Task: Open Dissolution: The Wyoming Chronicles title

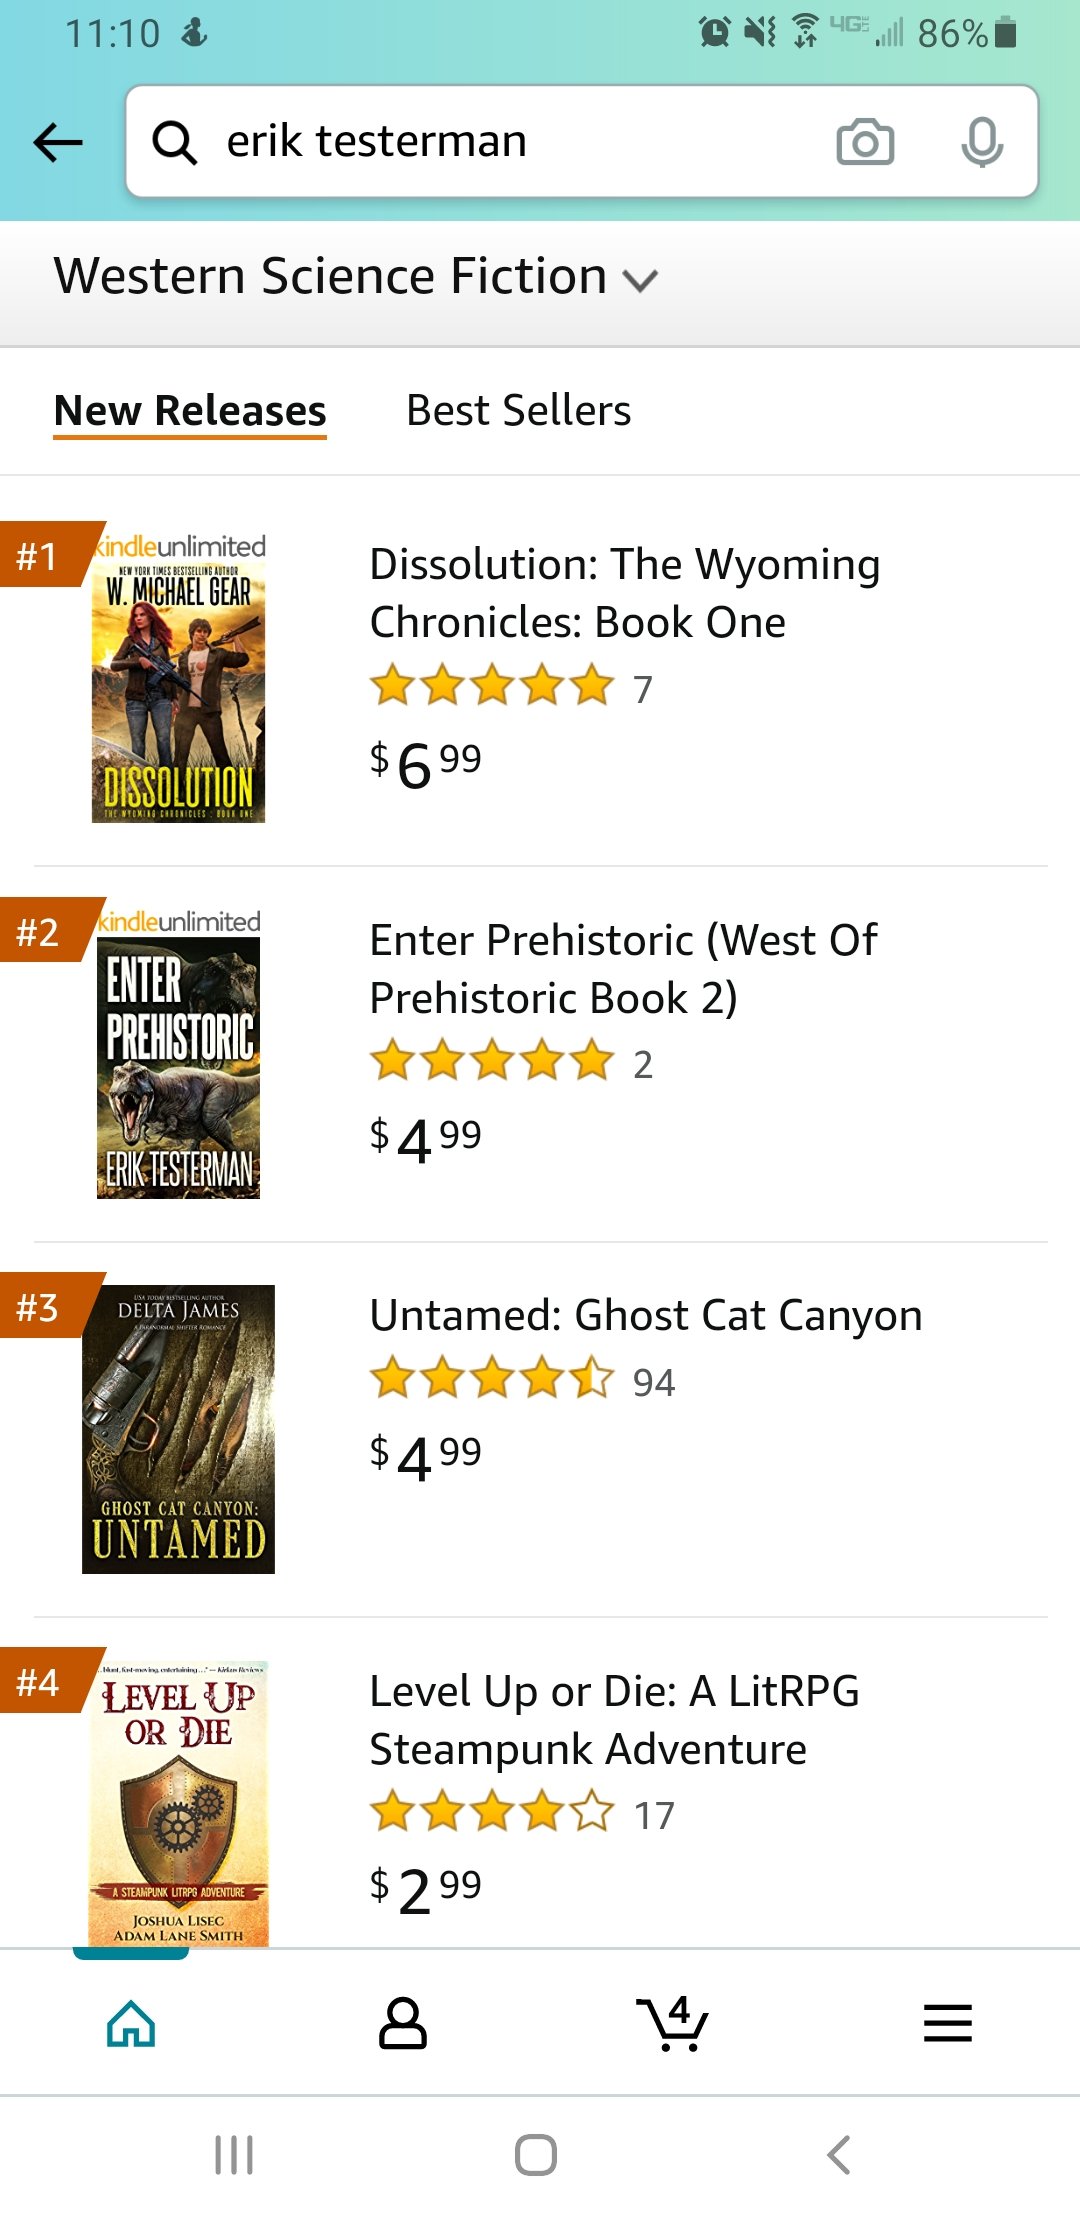Action: click(624, 593)
